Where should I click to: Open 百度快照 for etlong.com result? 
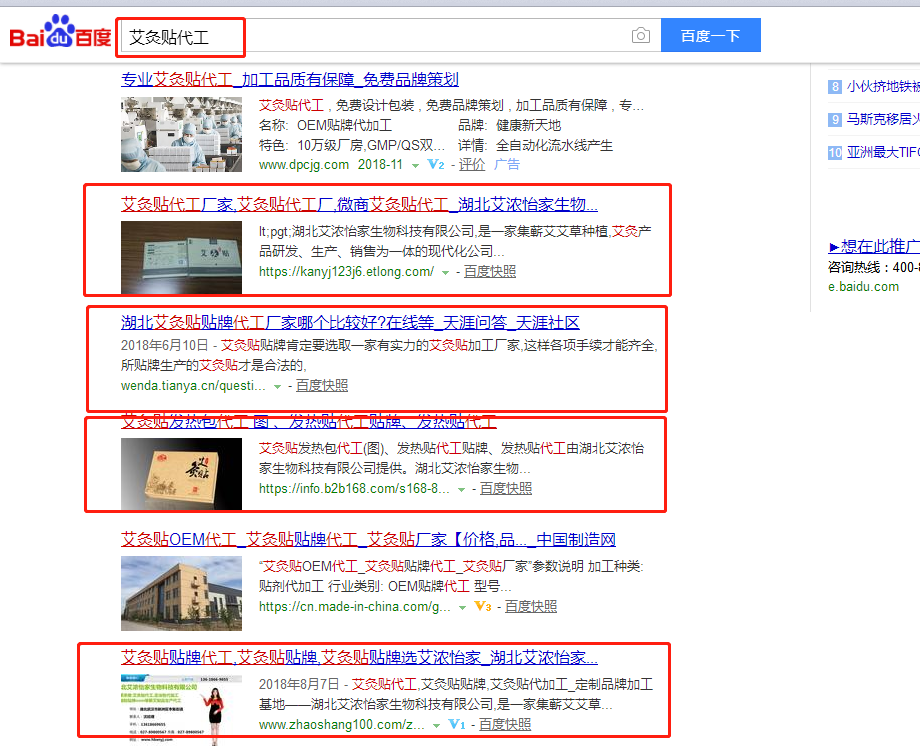(490, 271)
